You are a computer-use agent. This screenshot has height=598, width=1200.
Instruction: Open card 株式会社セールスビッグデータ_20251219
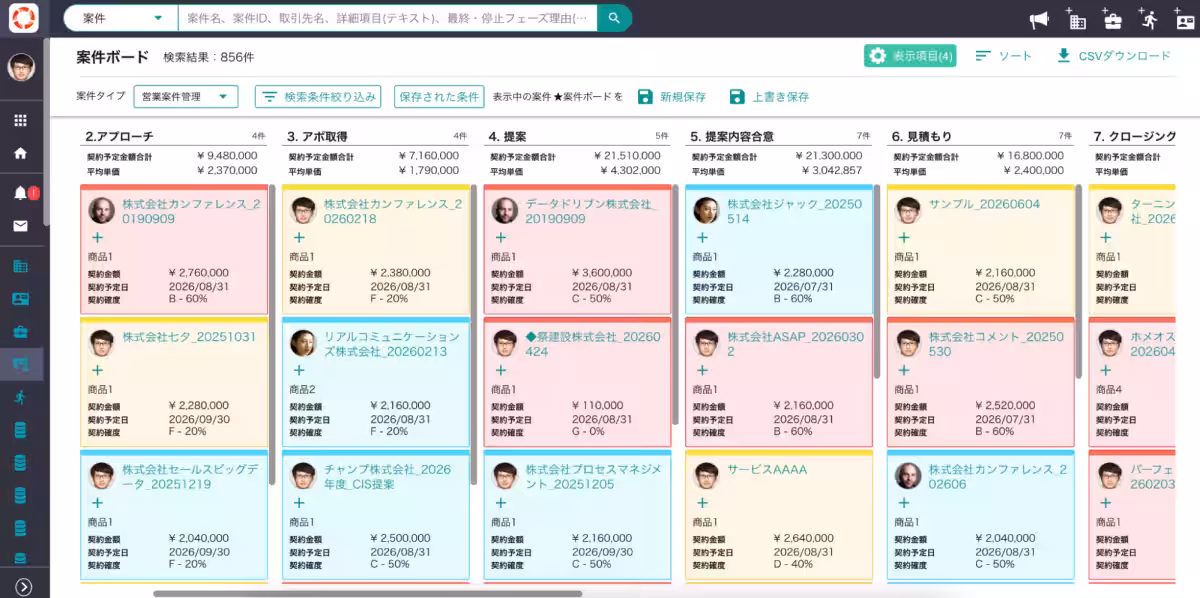(174, 515)
